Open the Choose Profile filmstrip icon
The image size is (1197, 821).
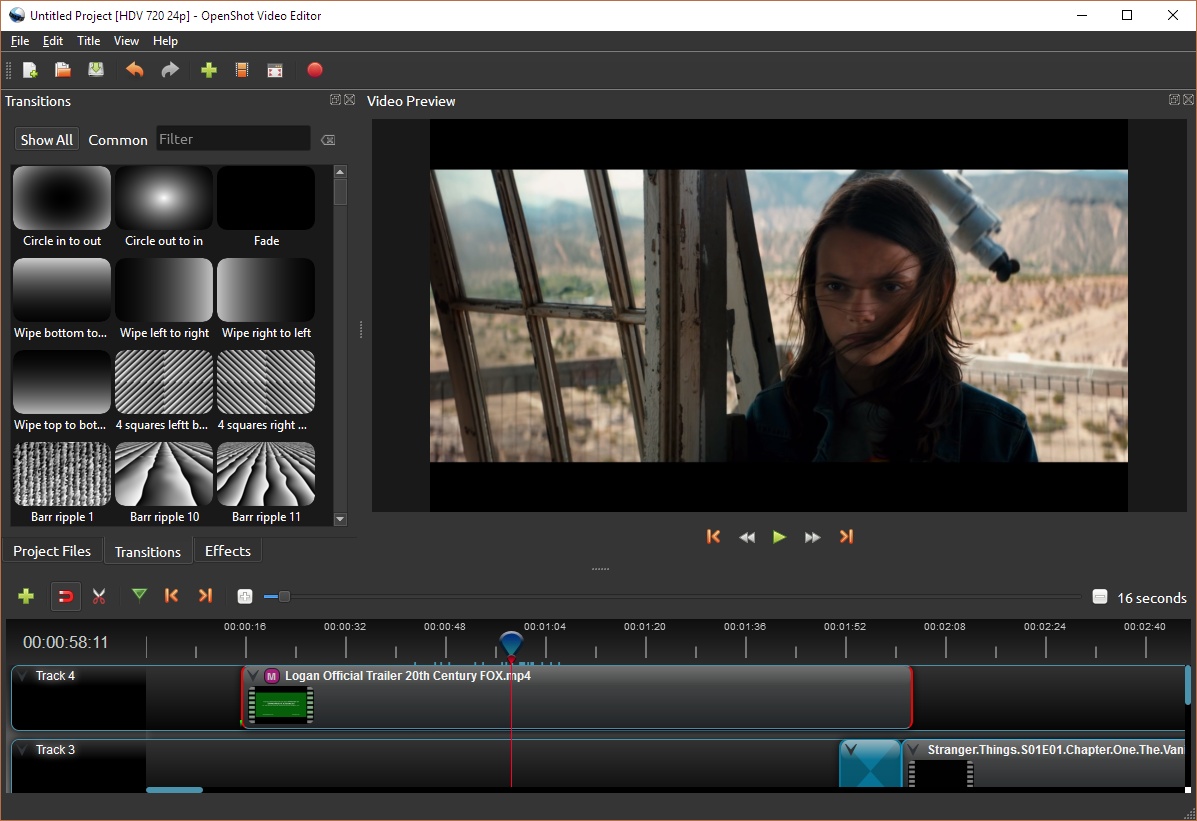click(x=242, y=70)
